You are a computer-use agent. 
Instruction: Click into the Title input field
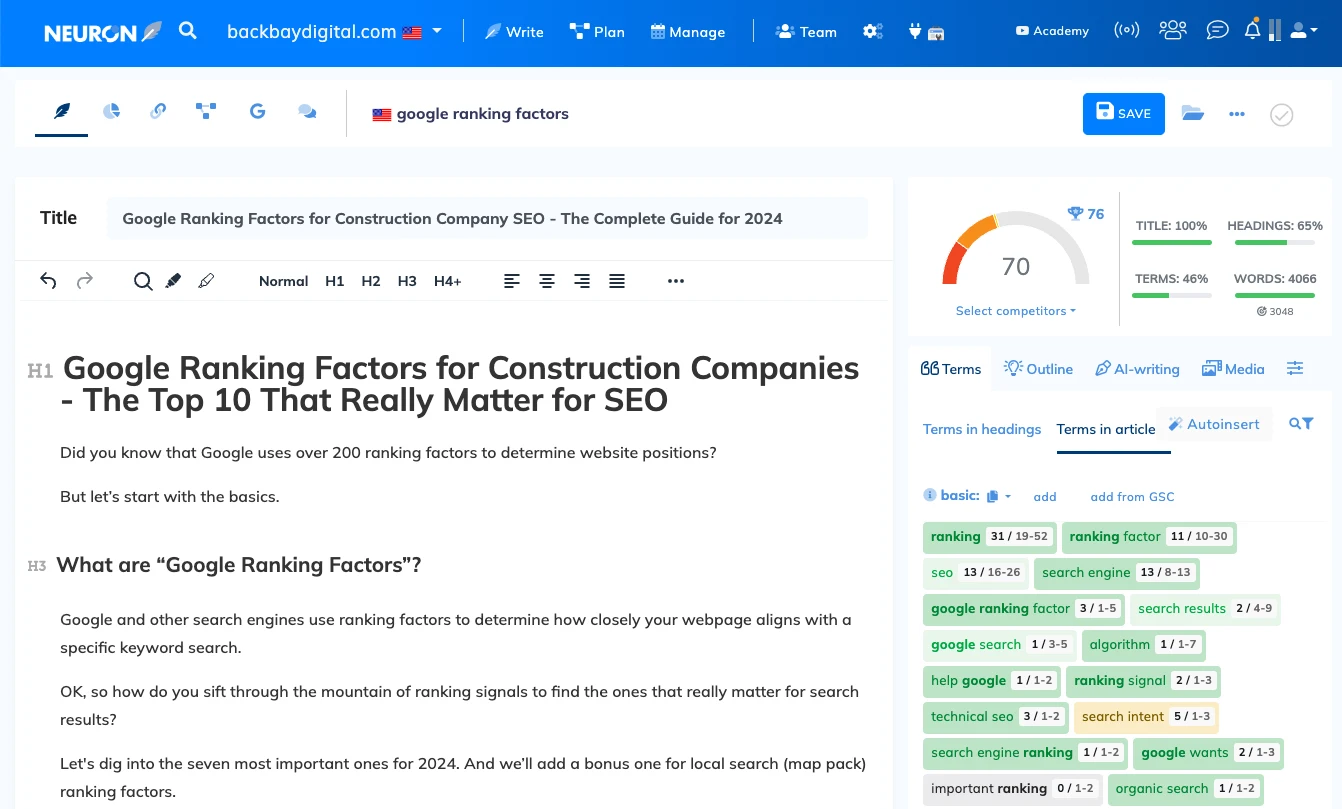point(487,218)
